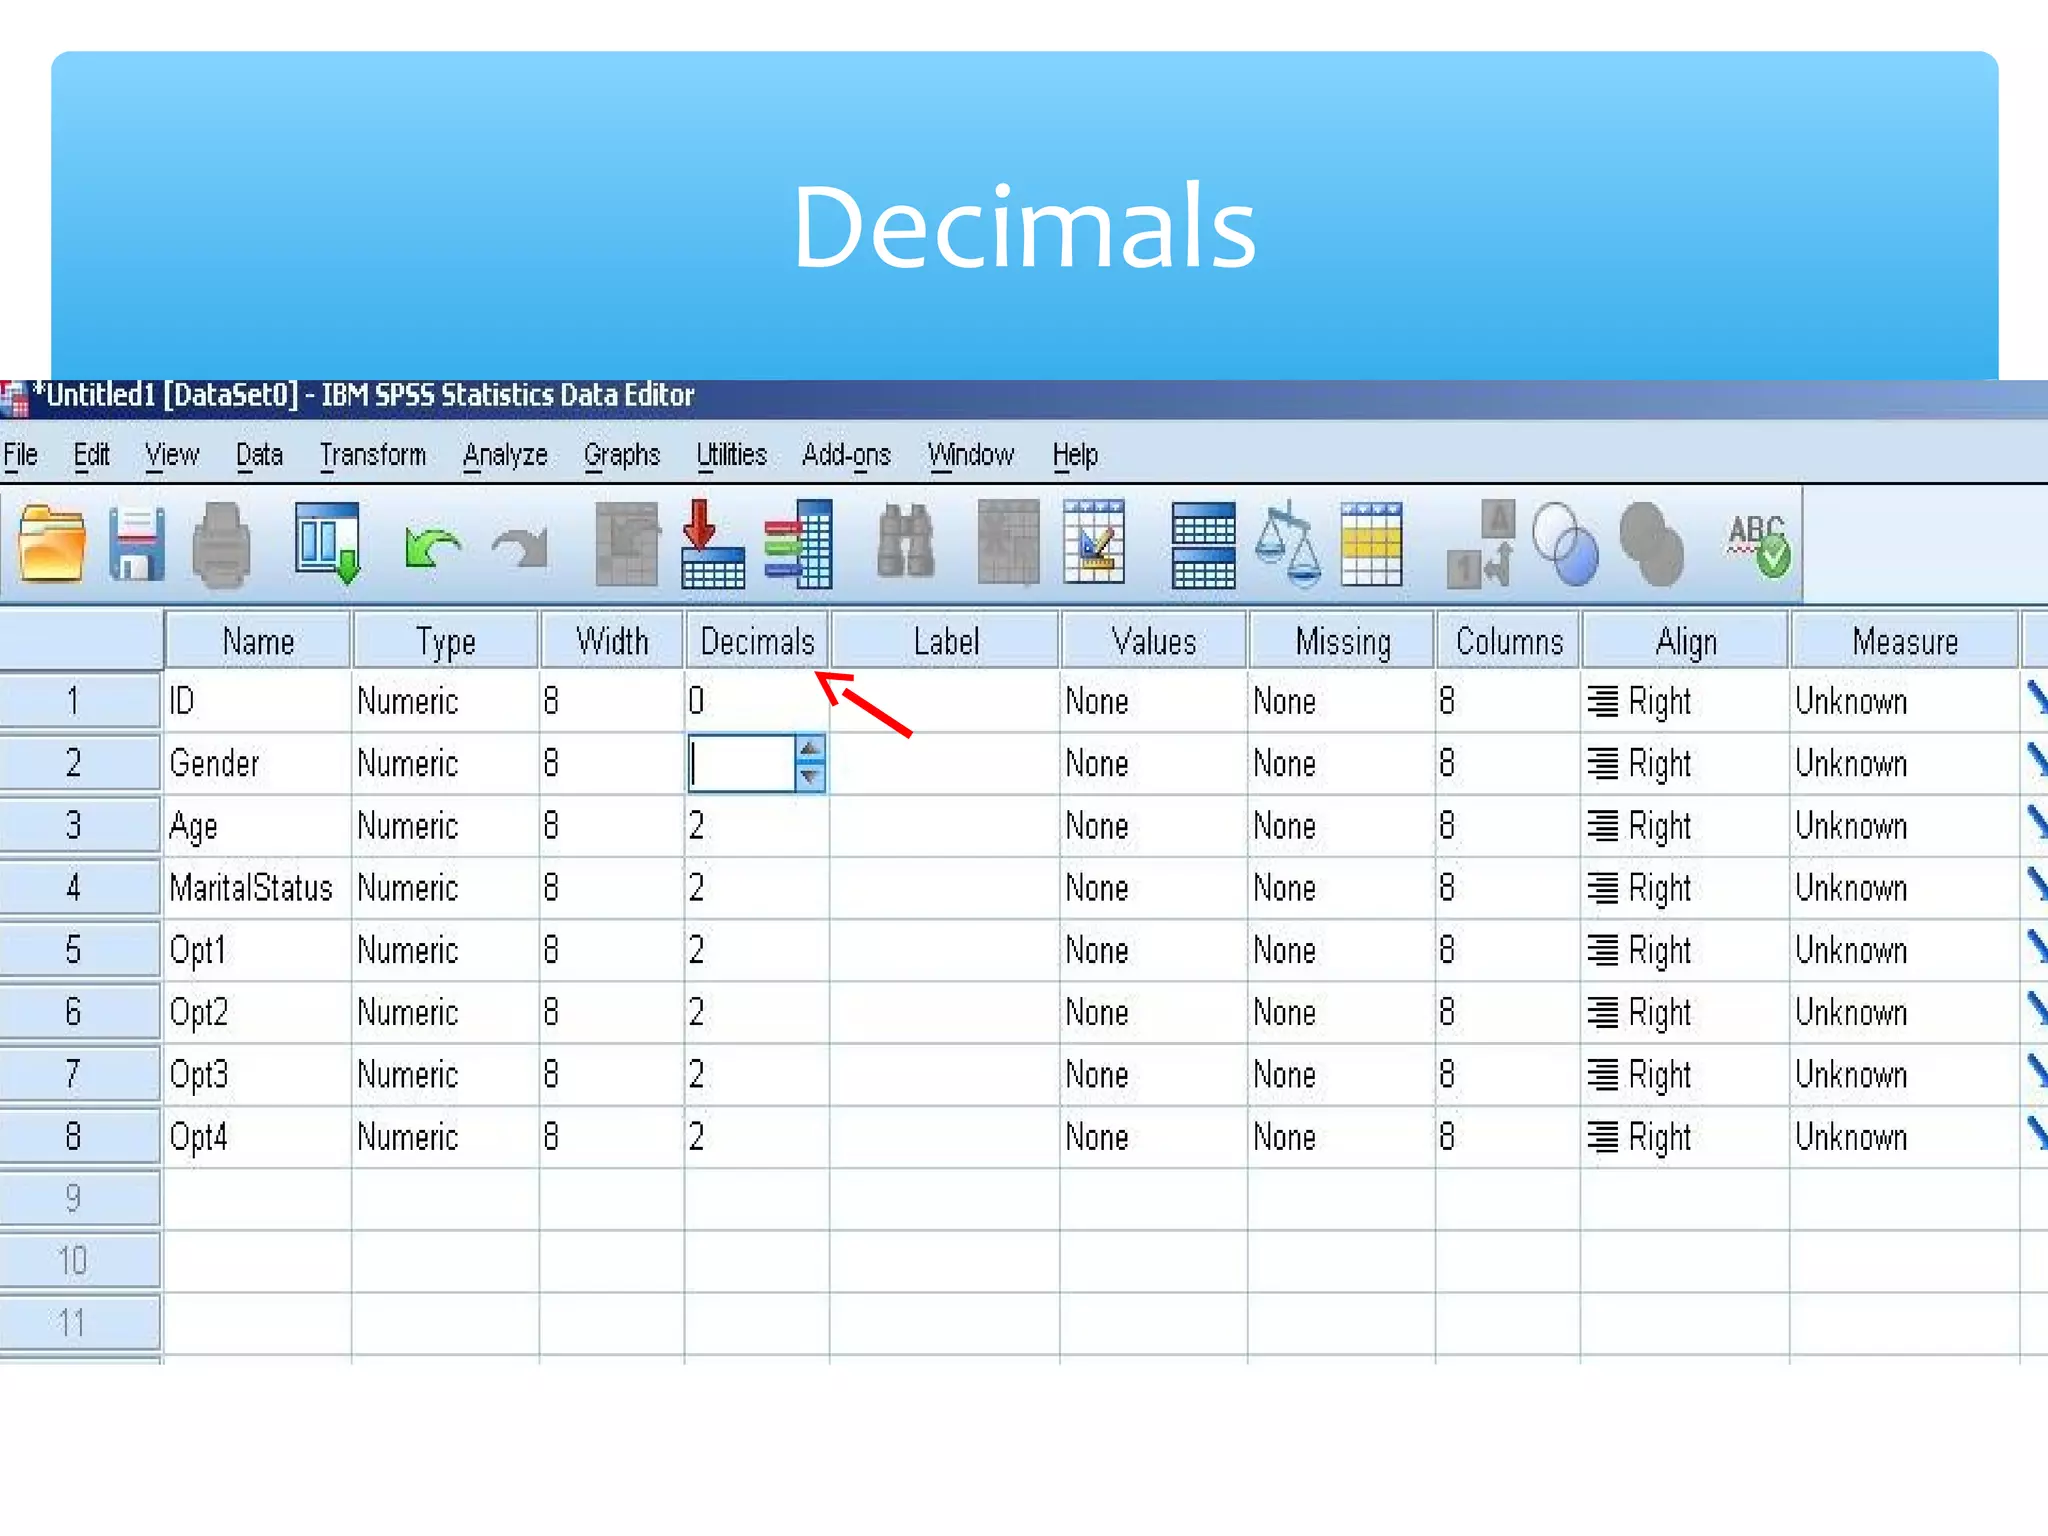Go to variable red arrow icon
2048x1536 pixels.
712,543
